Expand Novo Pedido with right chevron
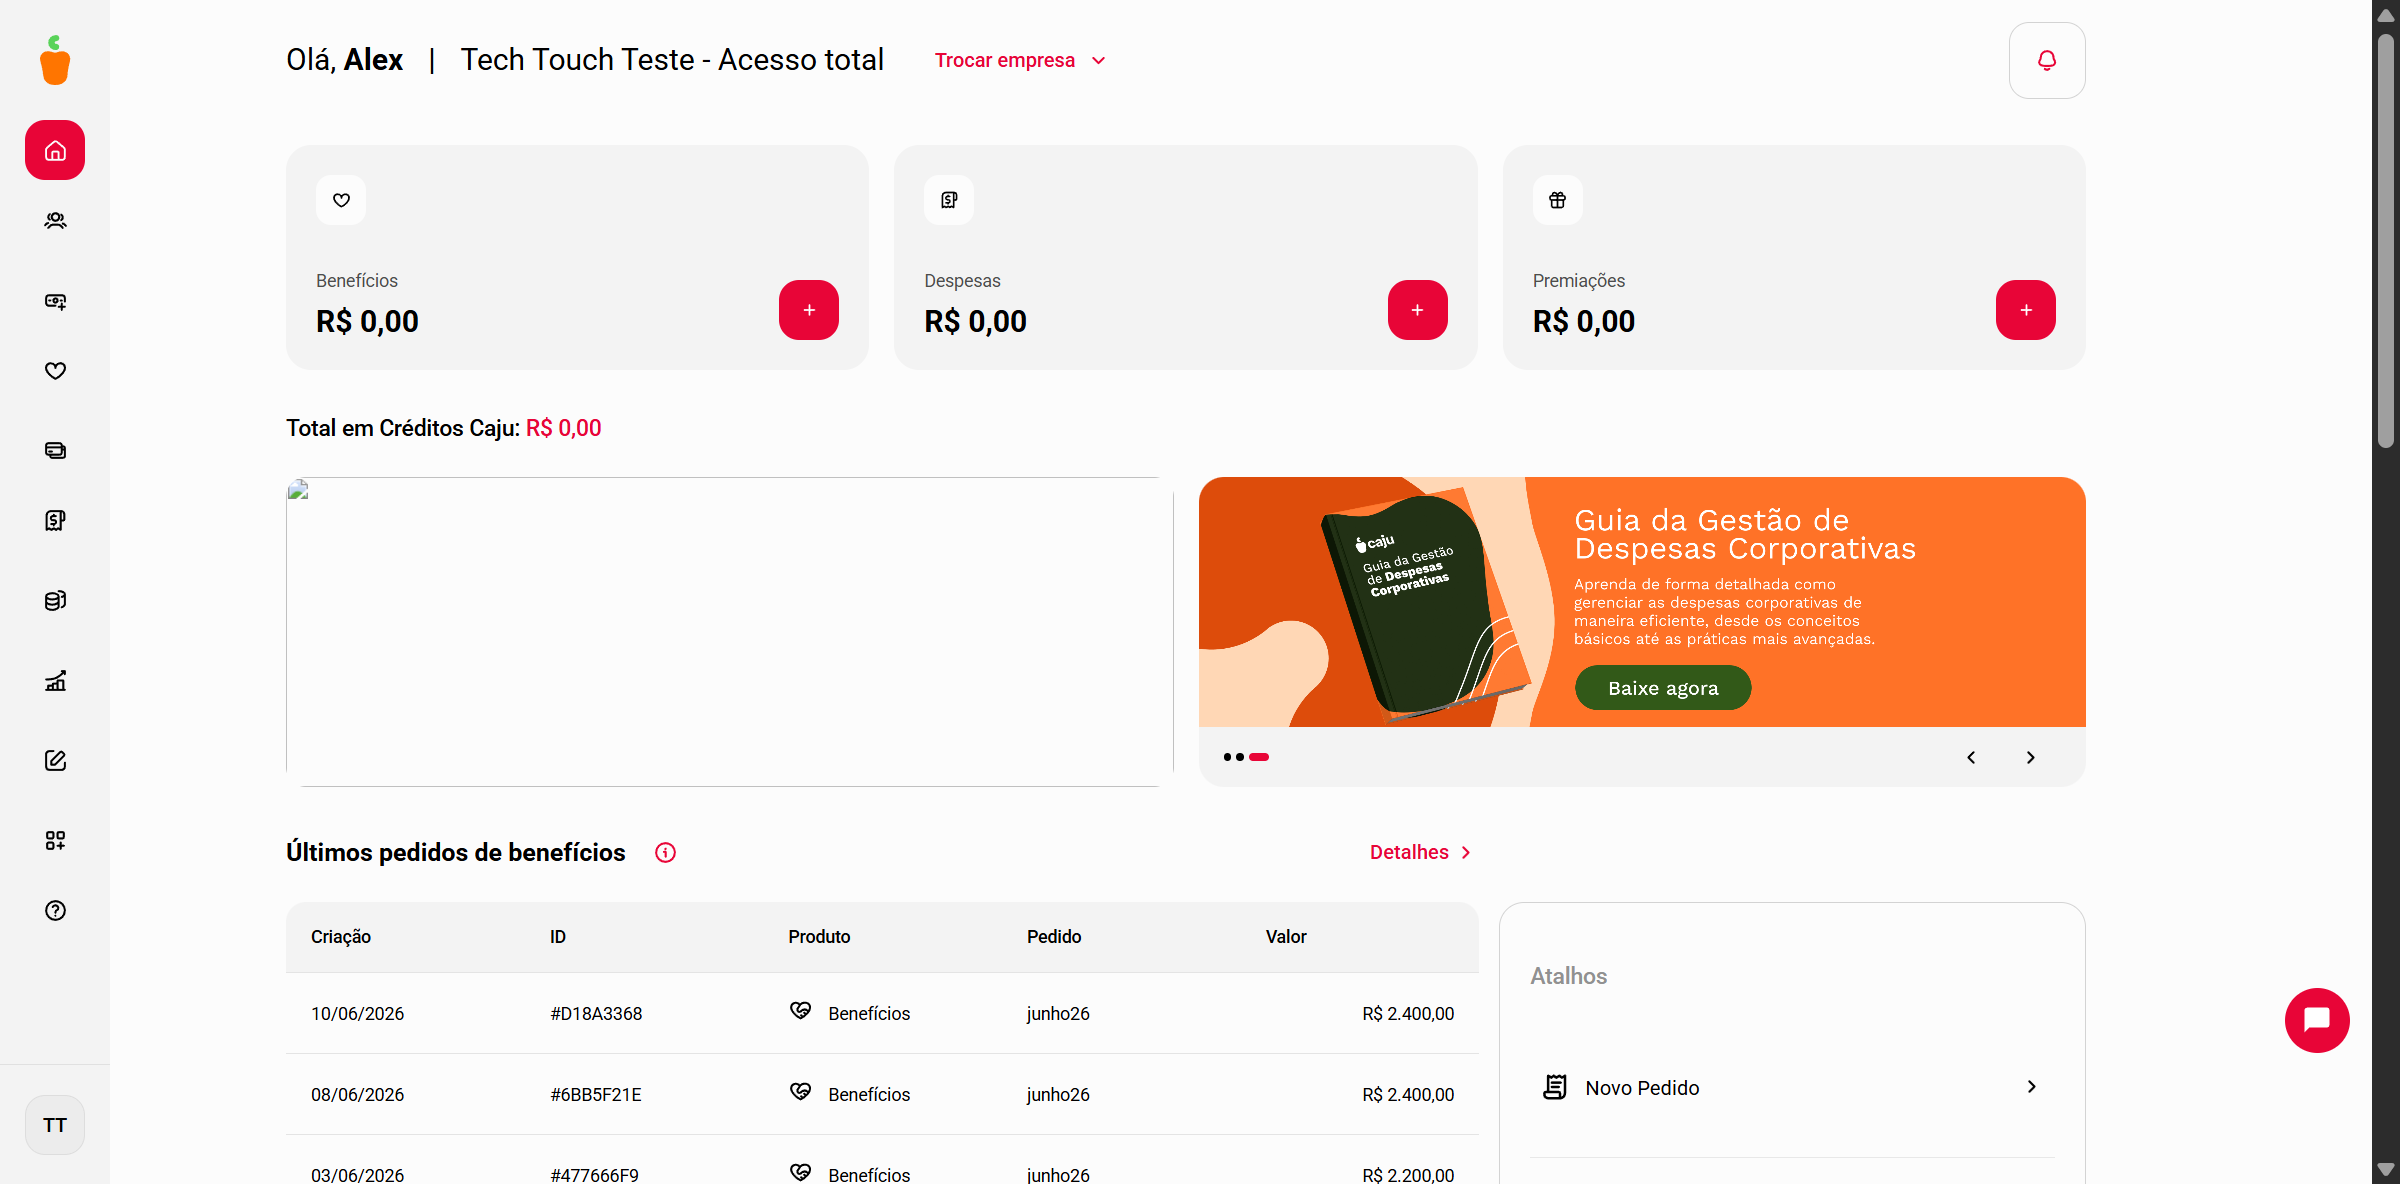 [x=2031, y=1087]
